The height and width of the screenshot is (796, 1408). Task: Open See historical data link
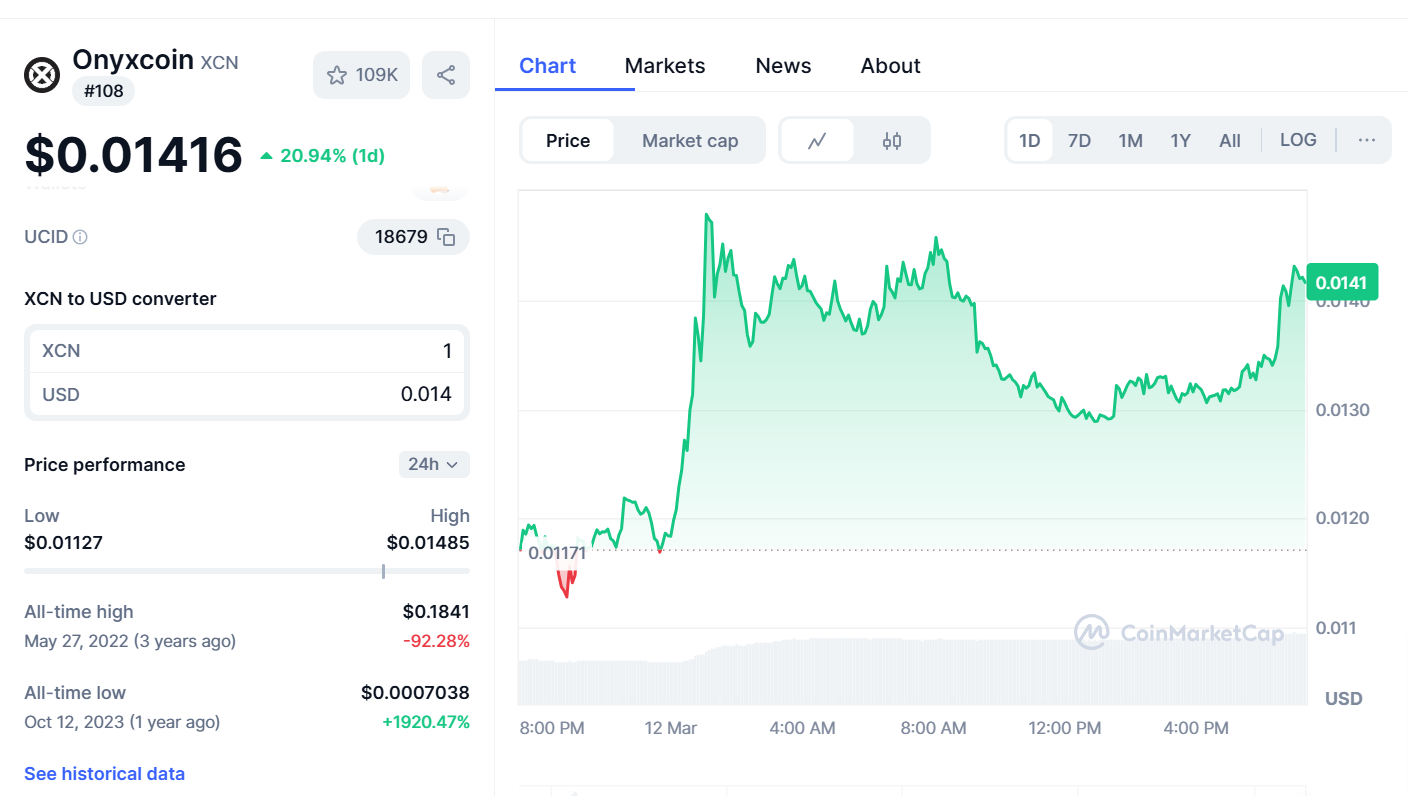[x=104, y=773]
